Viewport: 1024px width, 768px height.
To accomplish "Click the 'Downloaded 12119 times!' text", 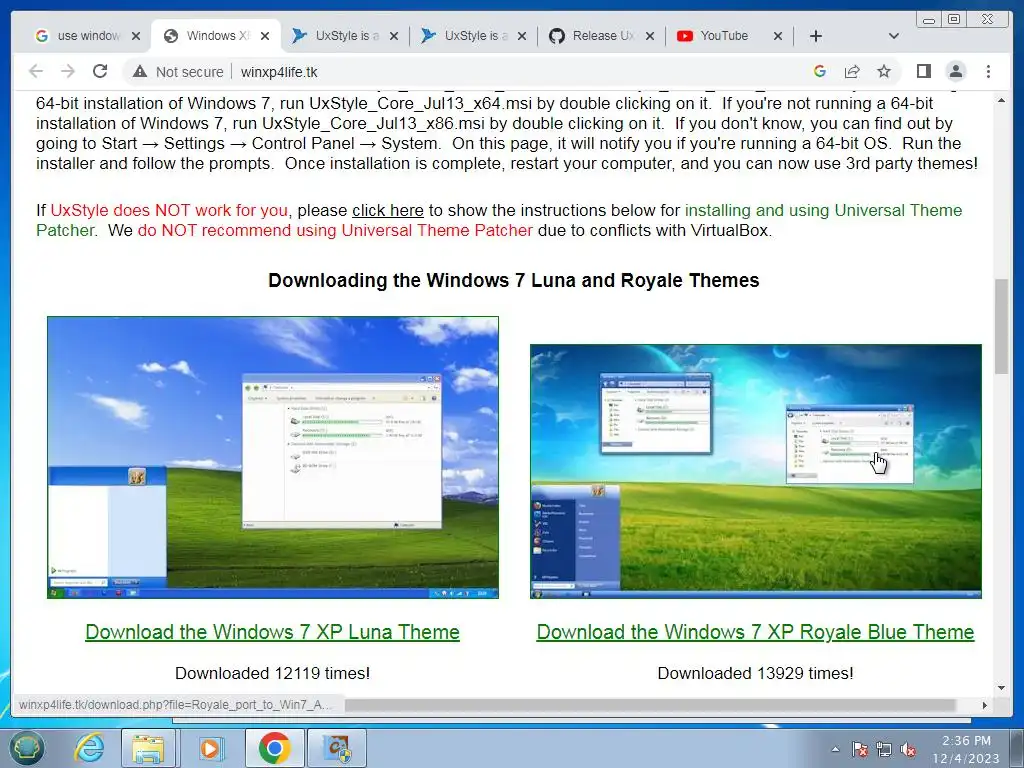I will click(272, 673).
